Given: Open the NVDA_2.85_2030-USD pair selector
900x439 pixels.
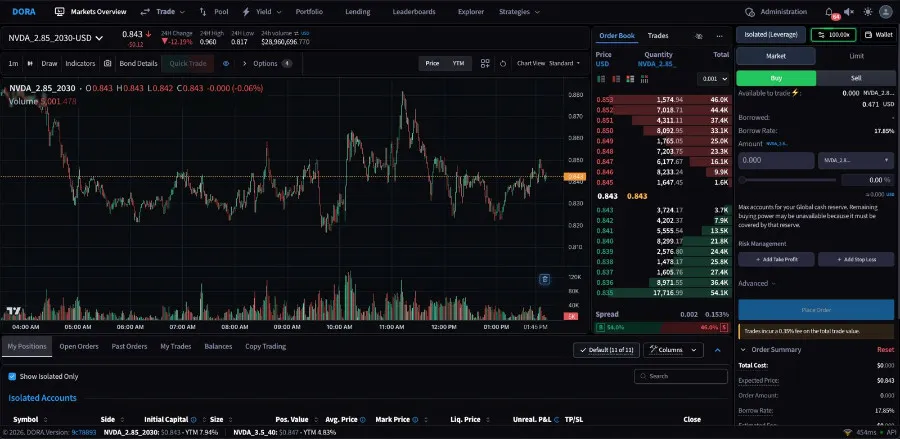Looking at the screenshot, I should [55, 38].
